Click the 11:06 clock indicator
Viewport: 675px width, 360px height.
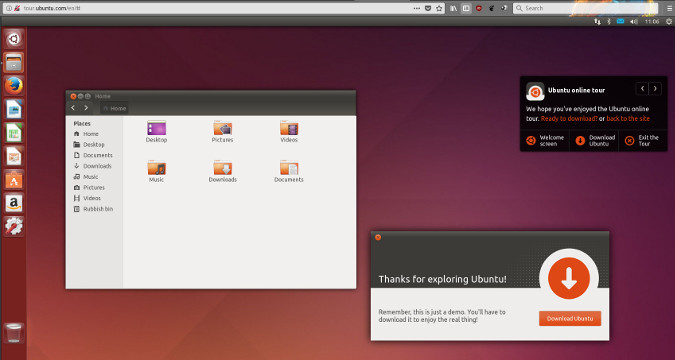652,22
